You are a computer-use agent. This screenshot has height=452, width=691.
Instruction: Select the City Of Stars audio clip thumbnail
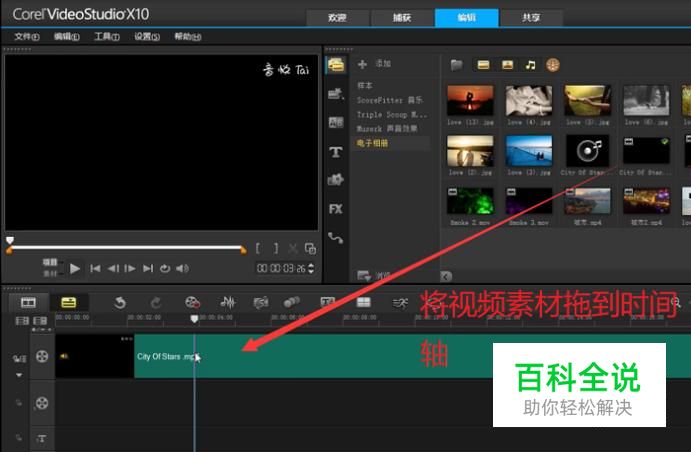[587, 151]
